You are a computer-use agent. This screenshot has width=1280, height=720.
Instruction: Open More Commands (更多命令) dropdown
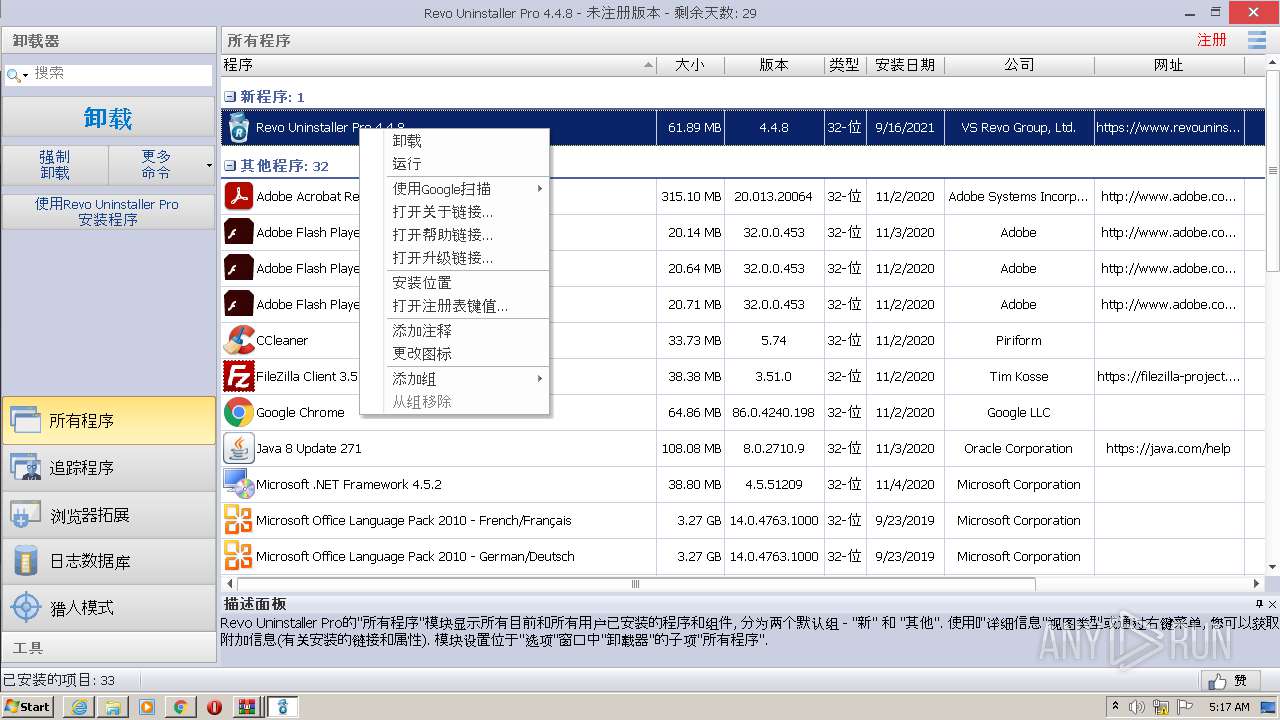[x=161, y=165]
